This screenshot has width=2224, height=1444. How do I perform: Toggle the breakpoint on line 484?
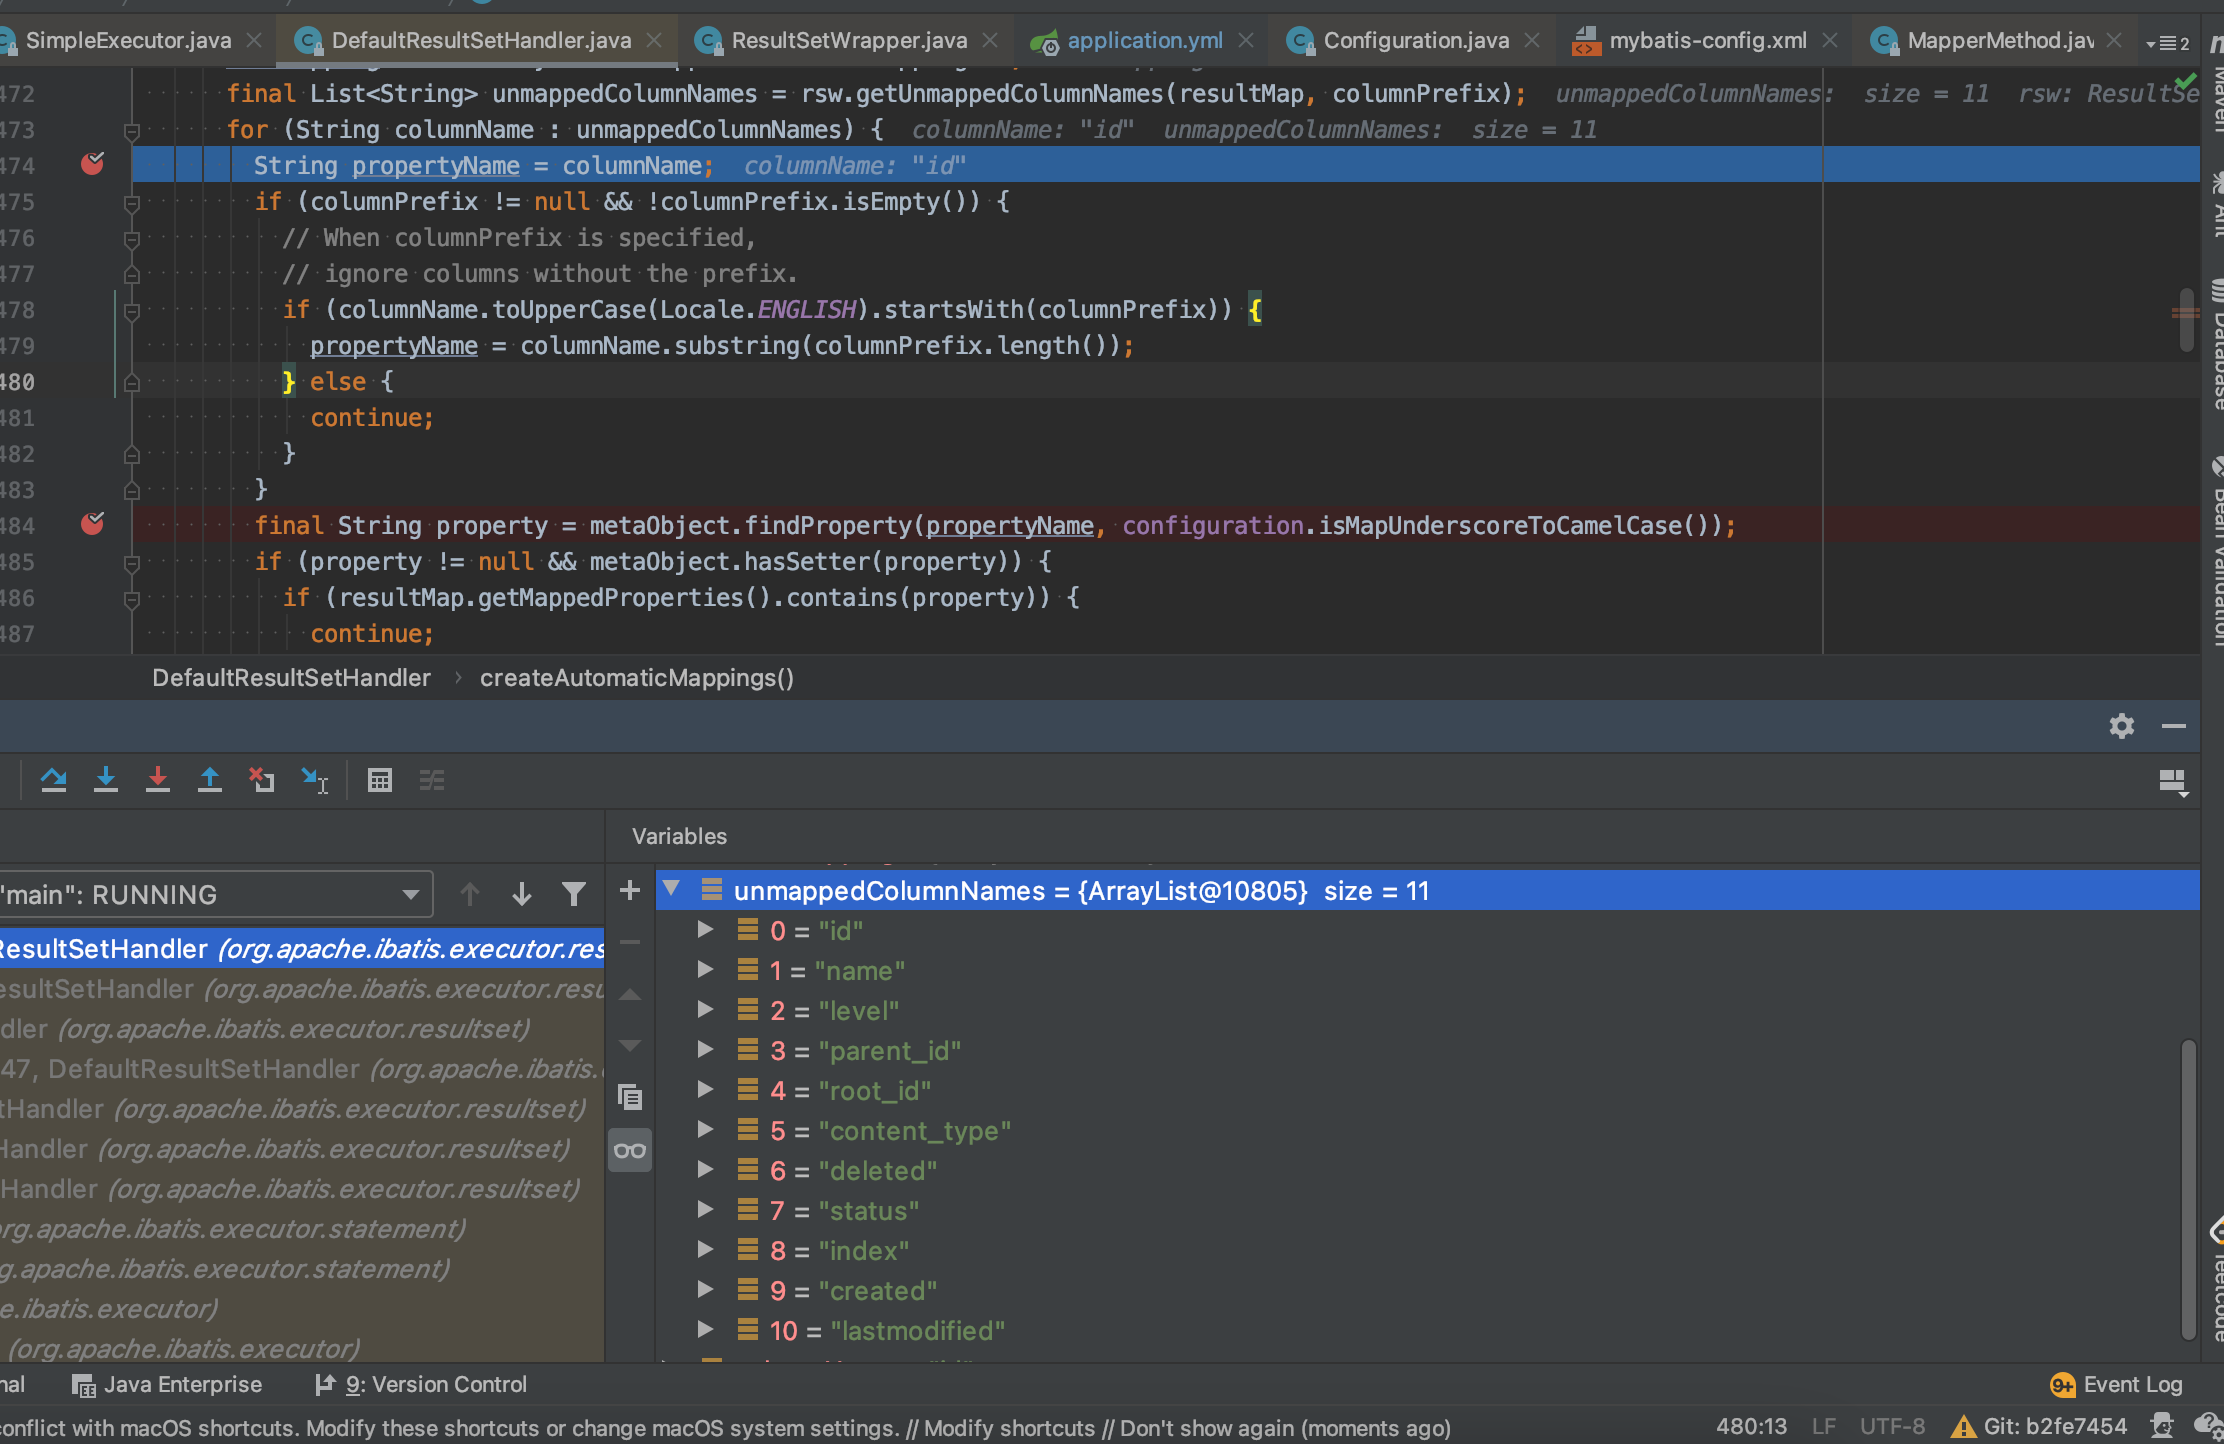coord(92,524)
